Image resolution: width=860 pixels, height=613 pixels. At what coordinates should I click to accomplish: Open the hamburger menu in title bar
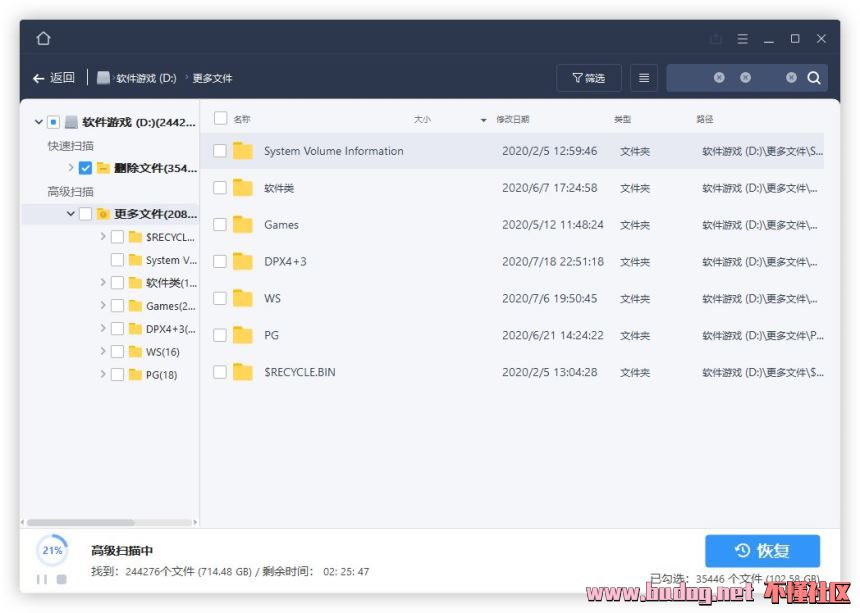click(743, 39)
